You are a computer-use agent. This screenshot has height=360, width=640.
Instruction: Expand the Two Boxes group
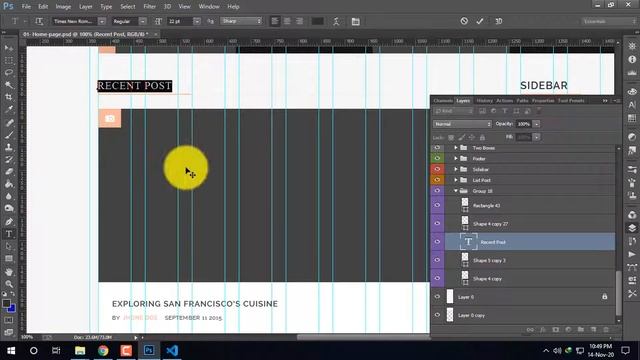pos(456,148)
